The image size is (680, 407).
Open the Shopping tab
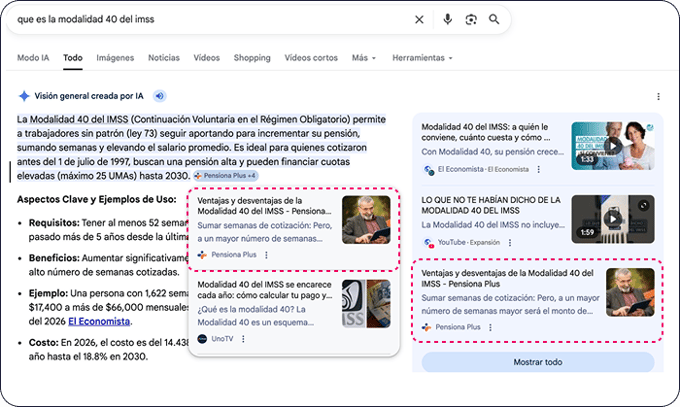252,58
